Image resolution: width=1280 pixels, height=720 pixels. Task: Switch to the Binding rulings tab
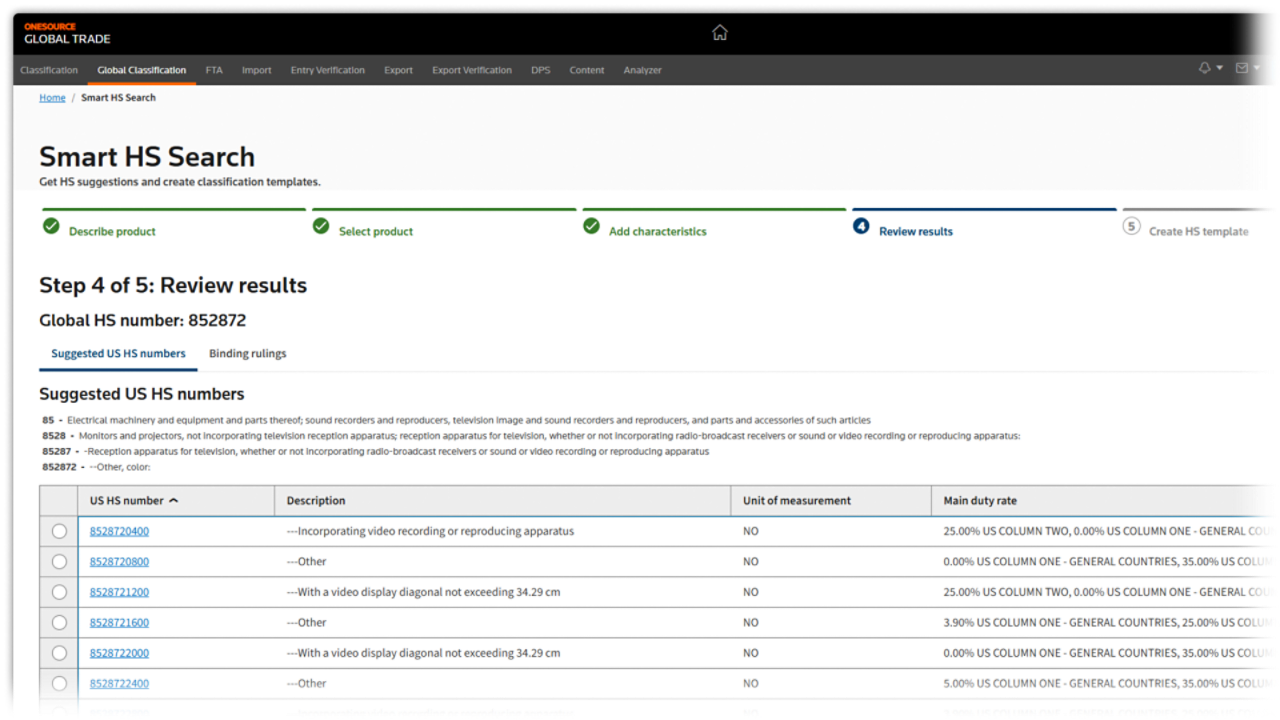coord(247,354)
